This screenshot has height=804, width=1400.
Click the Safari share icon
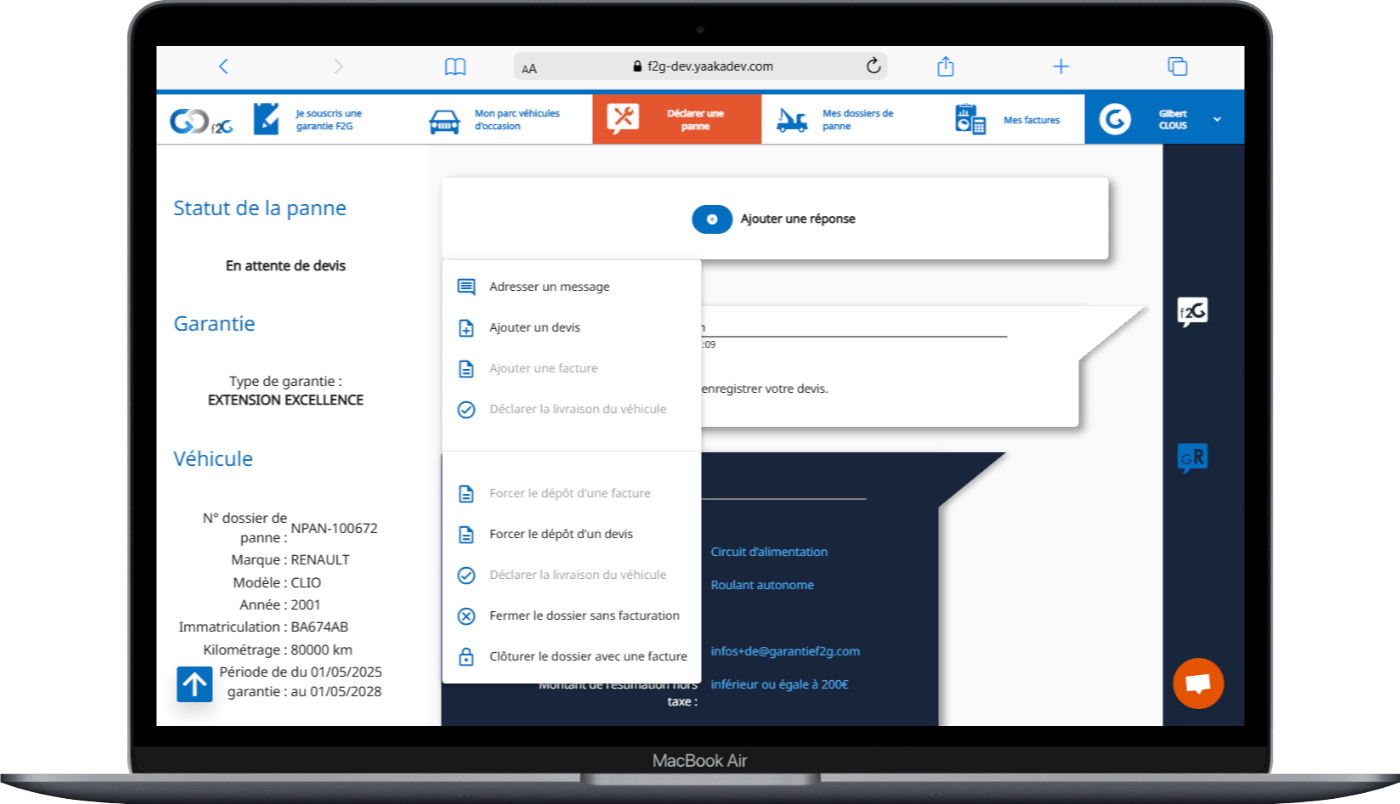(x=945, y=67)
